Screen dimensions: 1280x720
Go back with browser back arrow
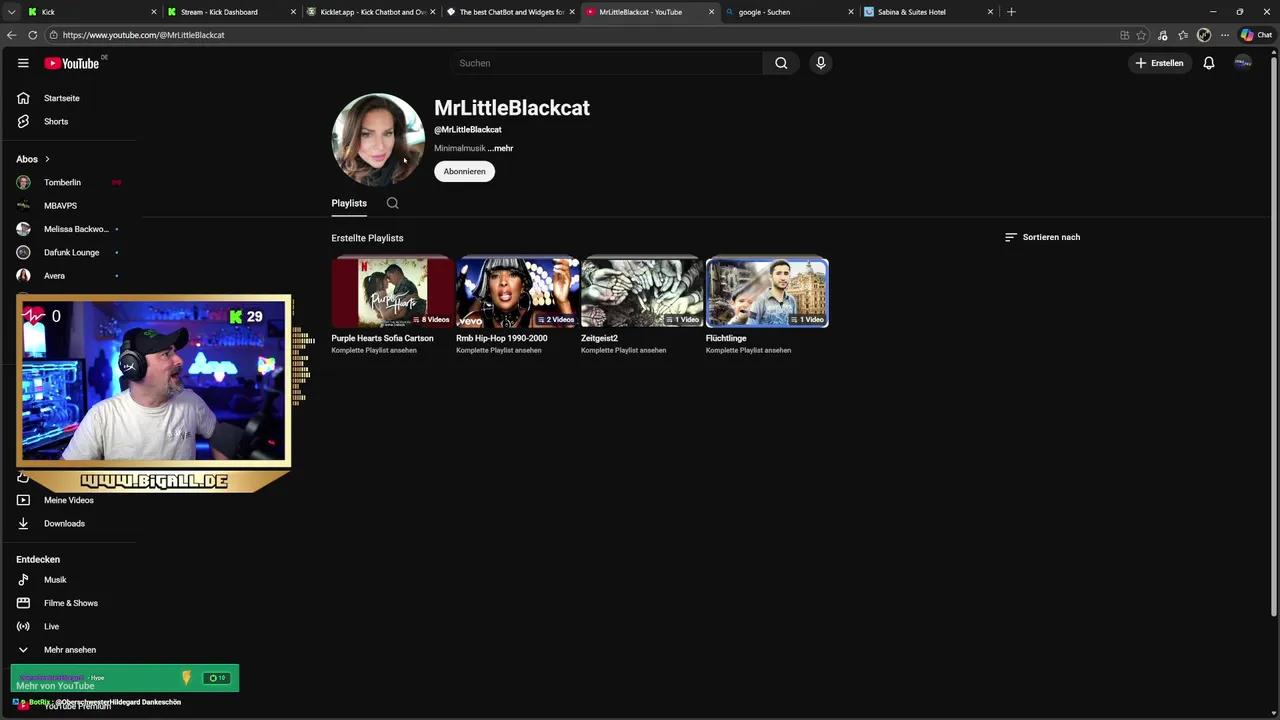point(11,35)
